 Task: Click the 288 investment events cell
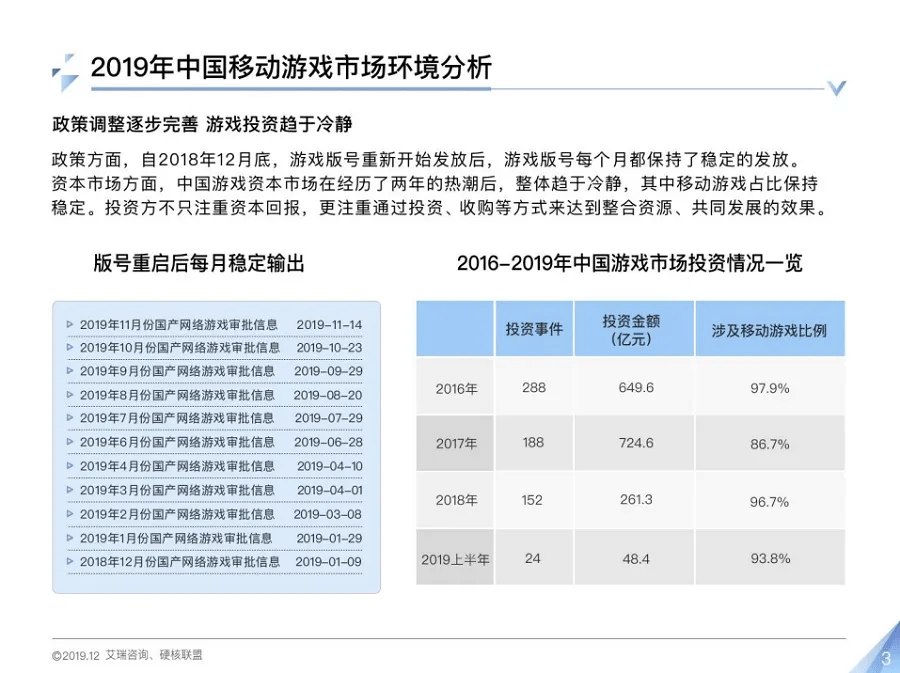pyautogui.click(x=534, y=388)
